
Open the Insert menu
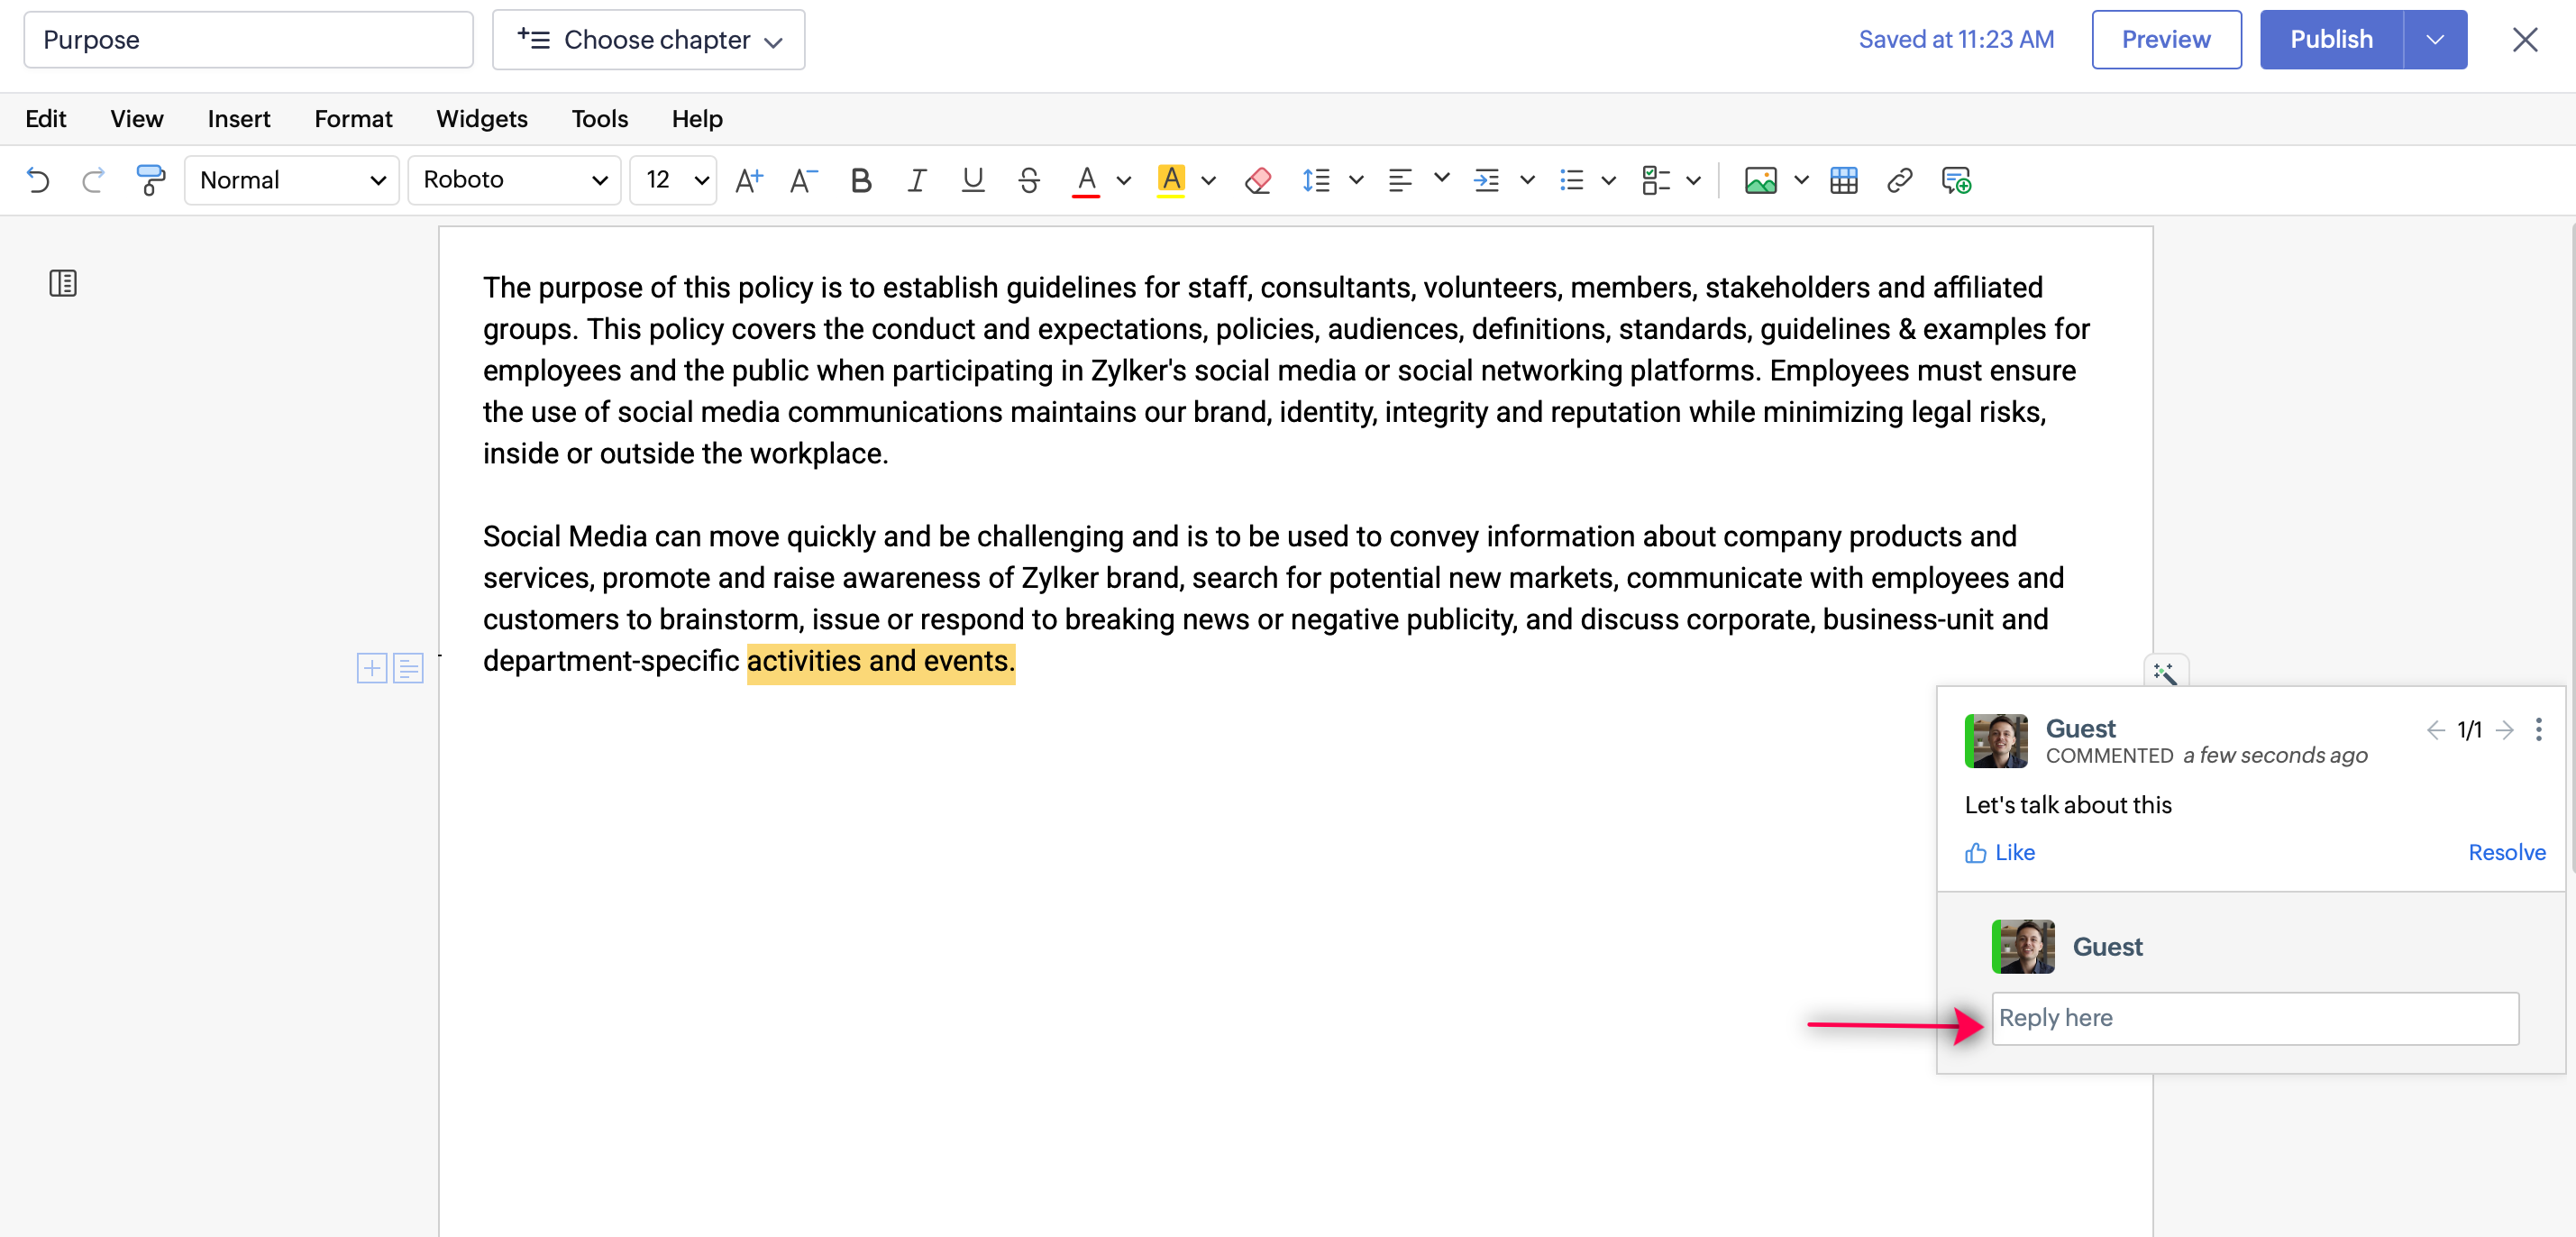point(238,119)
